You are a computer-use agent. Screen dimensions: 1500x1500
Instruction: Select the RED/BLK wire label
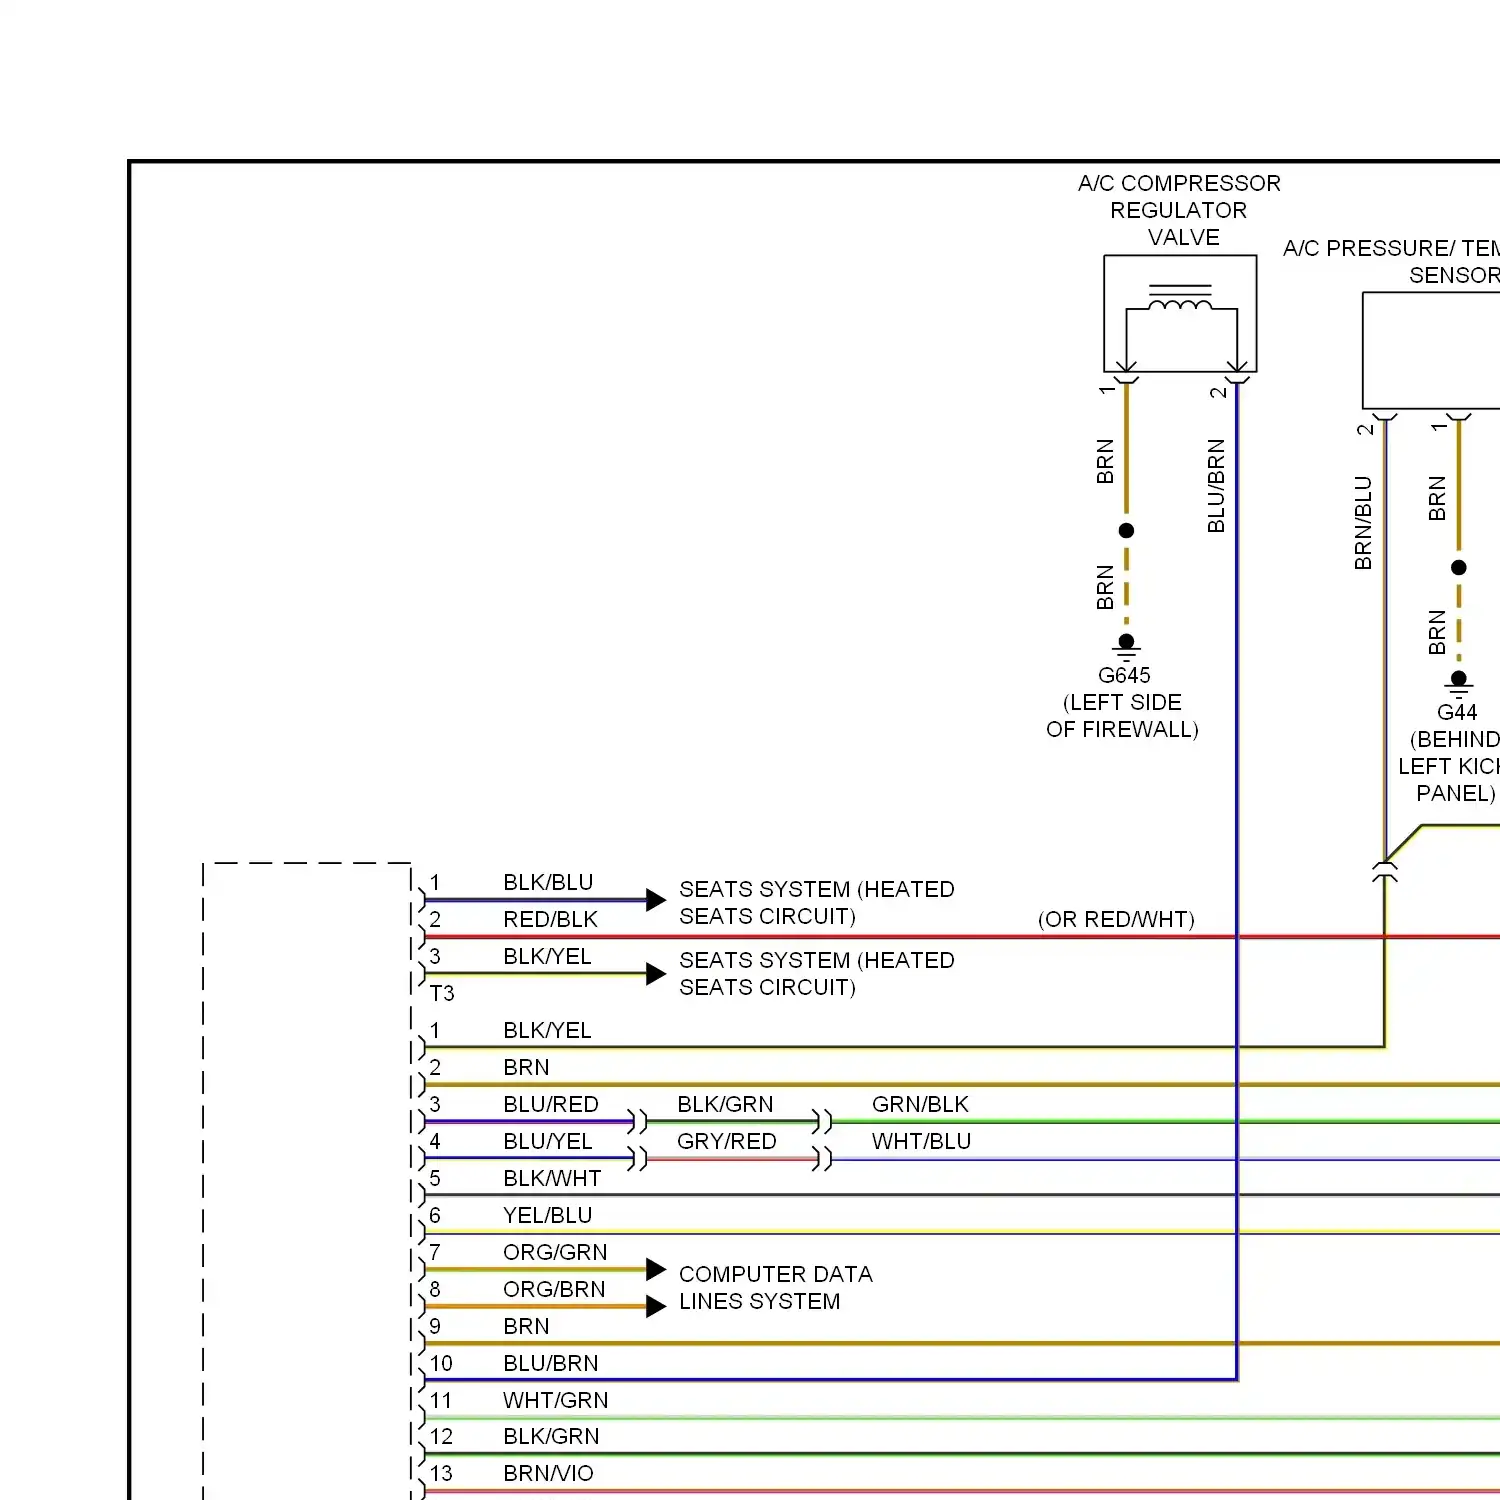coord(550,919)
